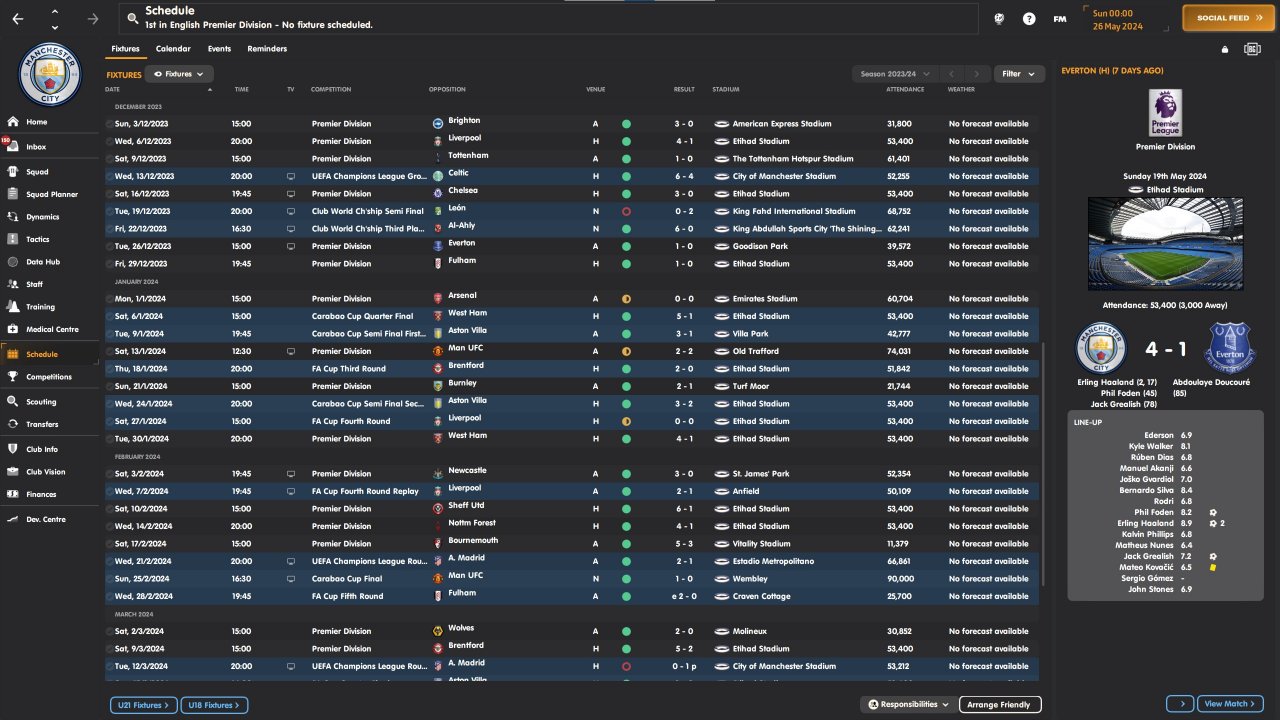Screen dimensions: 1280x720
Task: Open the Fixtures view dropdown
Action: tap(179, 74)
